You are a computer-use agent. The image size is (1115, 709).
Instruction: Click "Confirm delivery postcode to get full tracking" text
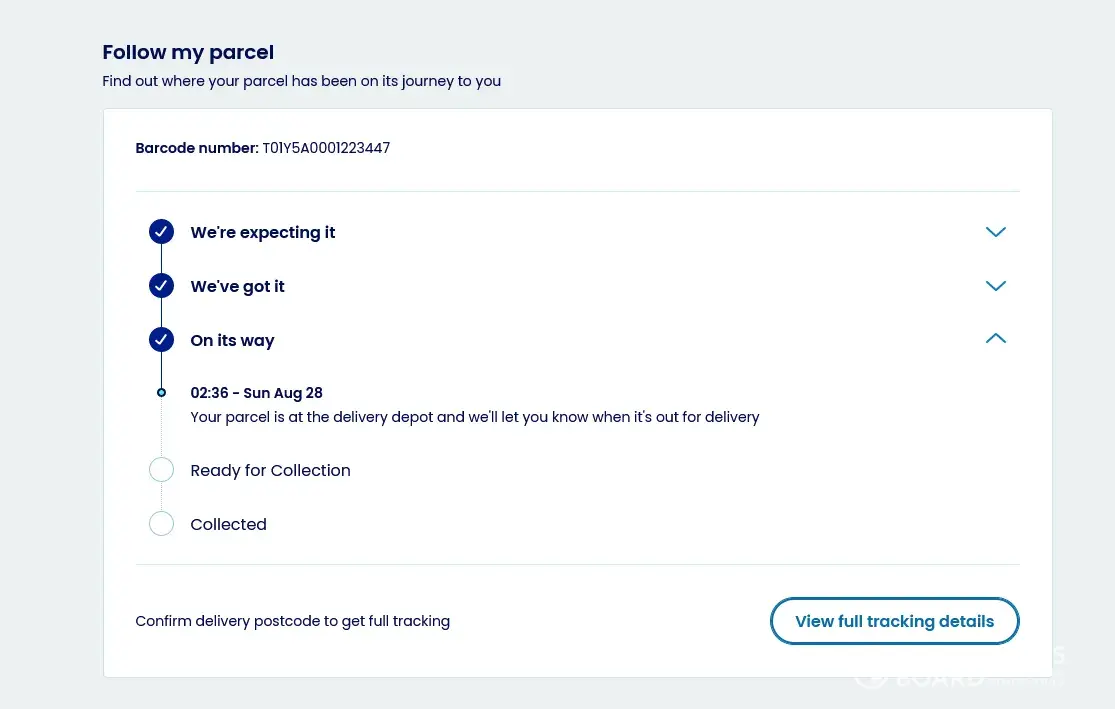[293, 621]
